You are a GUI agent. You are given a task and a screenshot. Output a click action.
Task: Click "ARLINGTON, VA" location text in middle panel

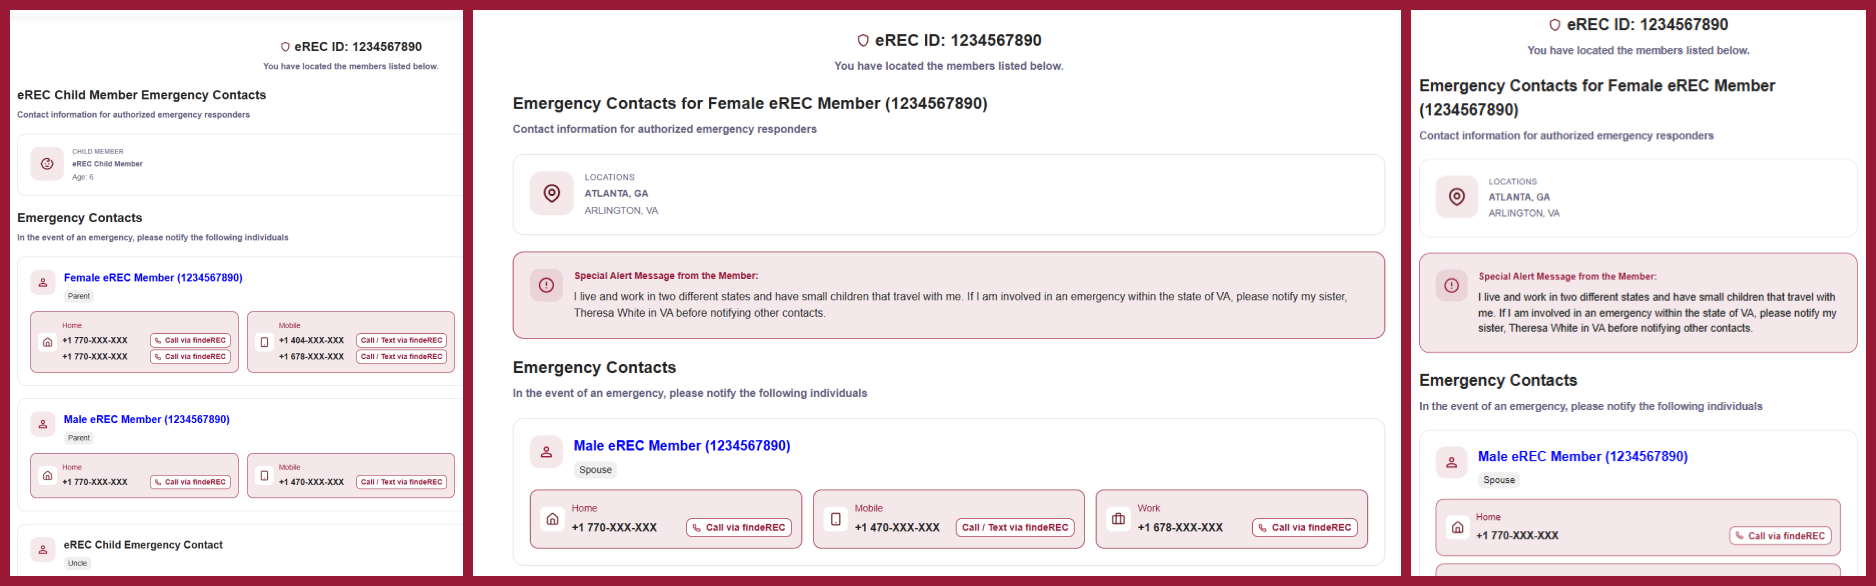pos(621,211)
